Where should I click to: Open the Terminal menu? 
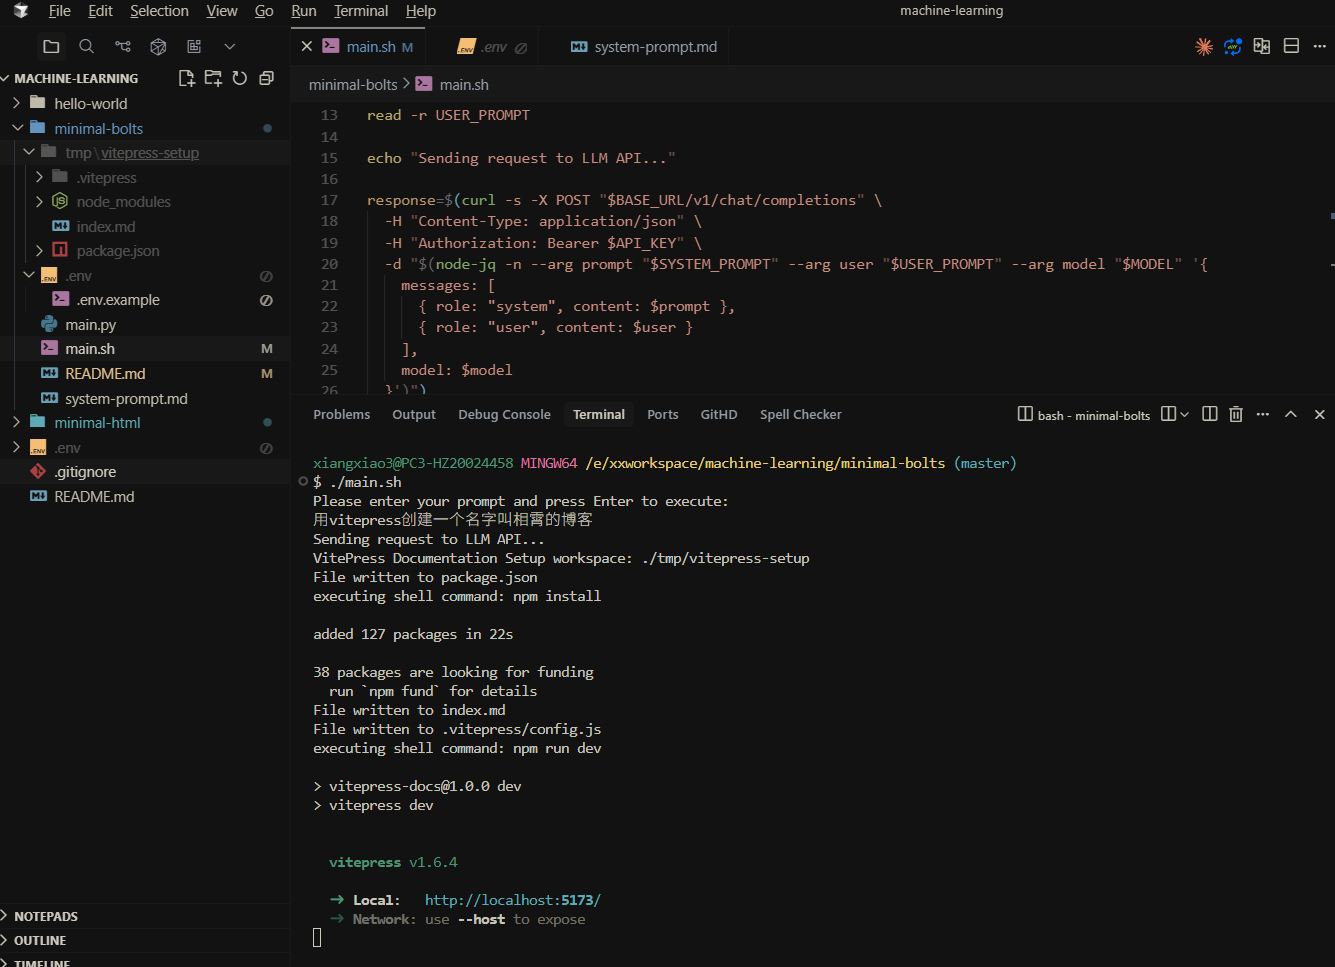tap(361, 11)
